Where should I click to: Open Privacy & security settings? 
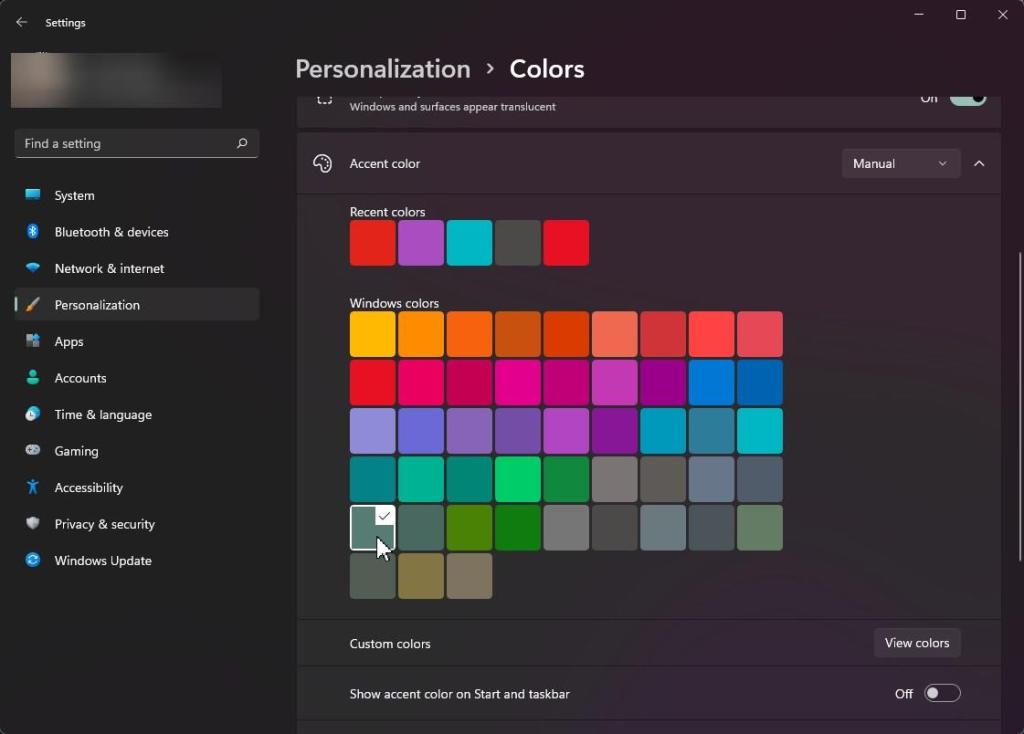pos(103,524)
